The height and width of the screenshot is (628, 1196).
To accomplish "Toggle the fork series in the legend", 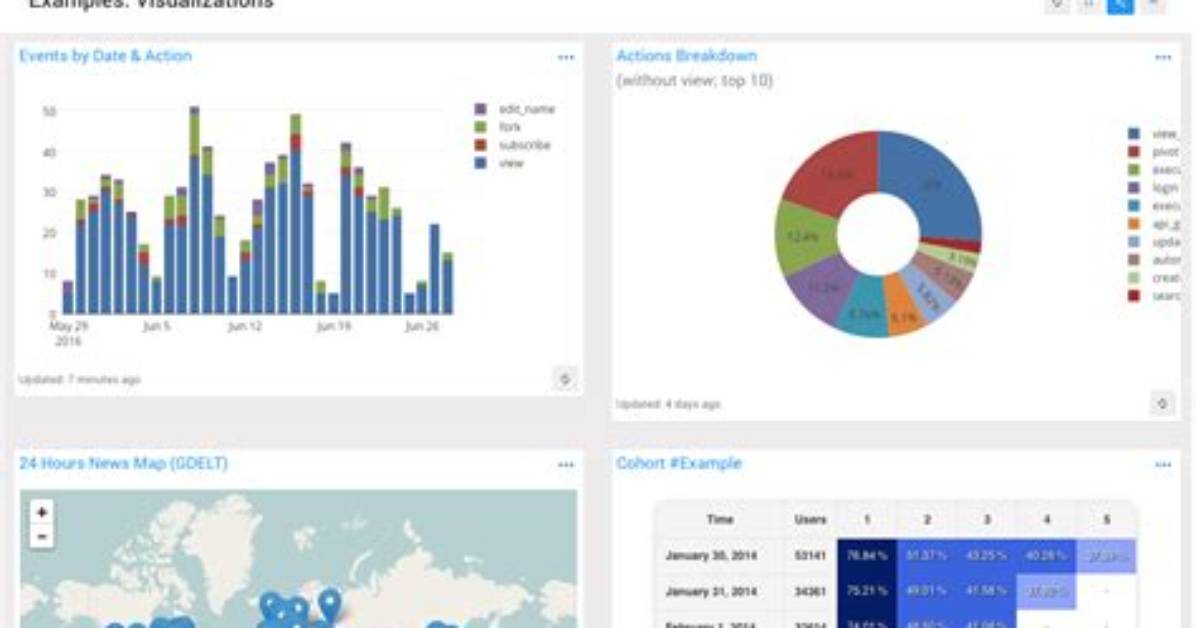I will click(x=510, y=127).
